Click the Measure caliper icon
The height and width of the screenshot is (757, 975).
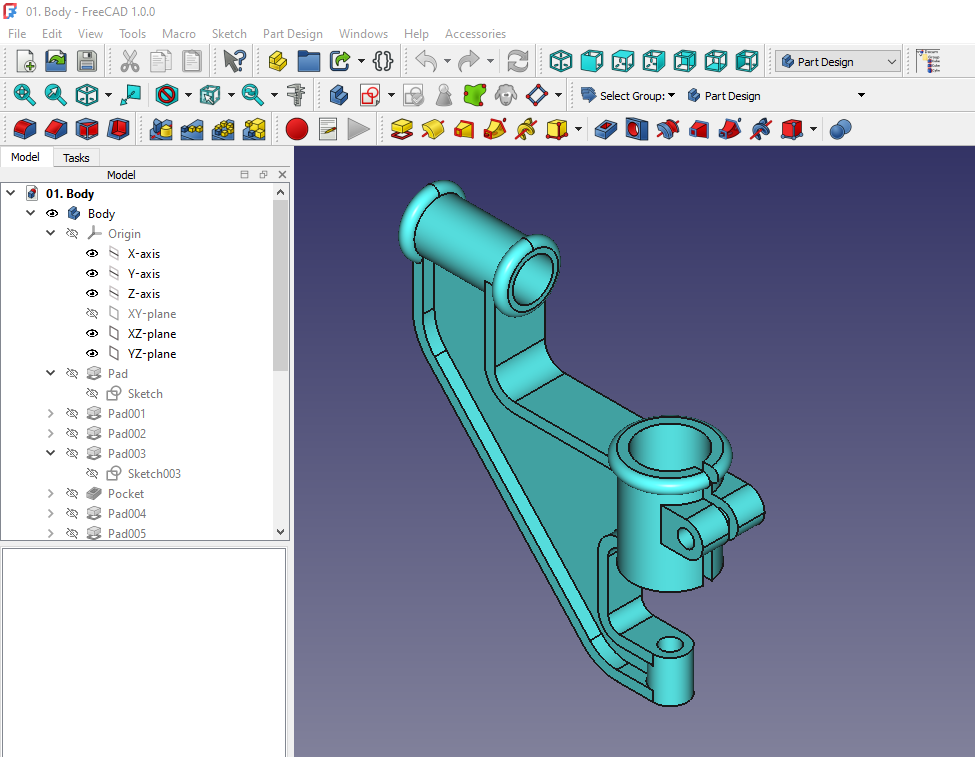(295, 96)
